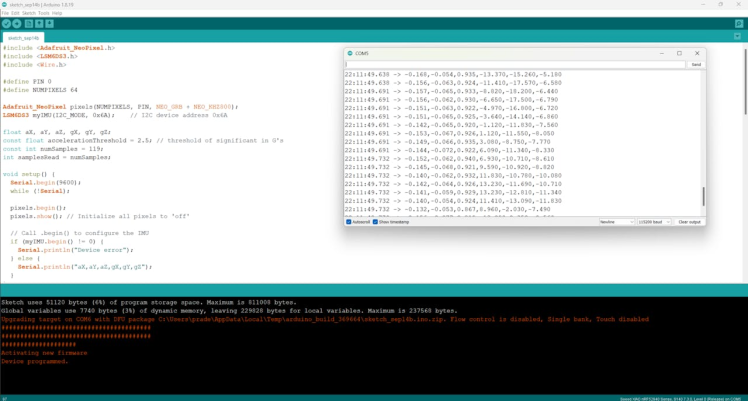The height and width of the screenshot is (401, 748).
Task: Click the Send button in COM5 monitor
Action: [696, 64]
